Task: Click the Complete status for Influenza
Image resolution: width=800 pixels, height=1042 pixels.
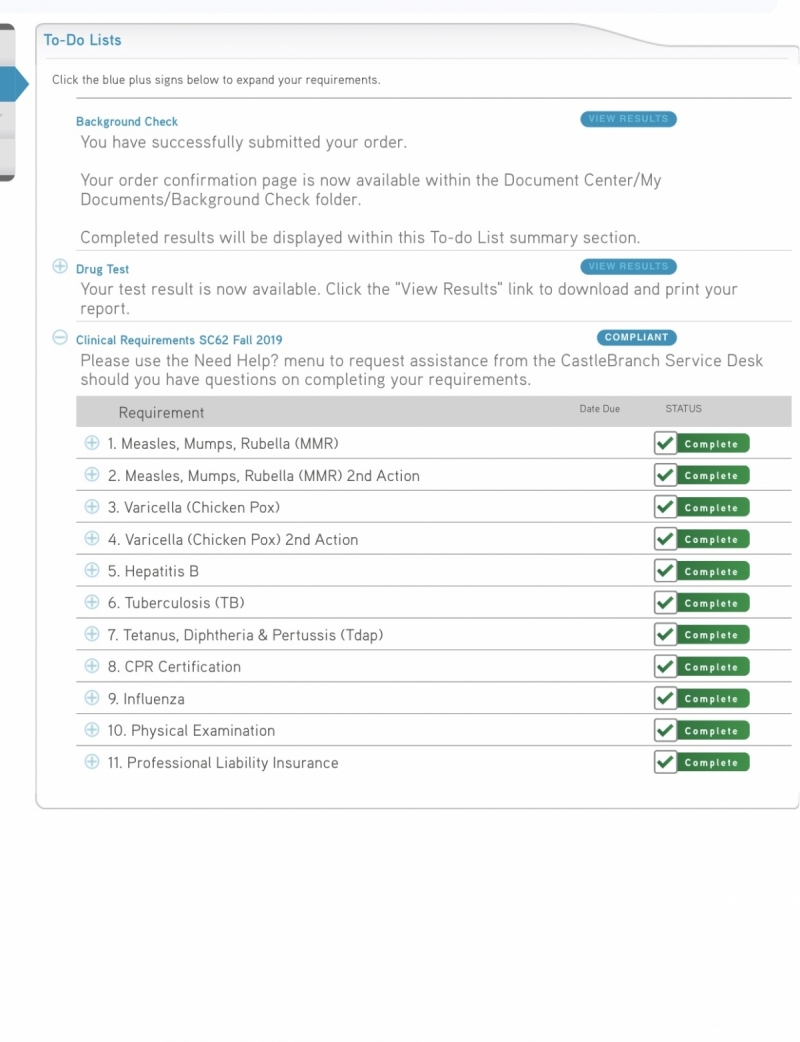Action: 711,698
